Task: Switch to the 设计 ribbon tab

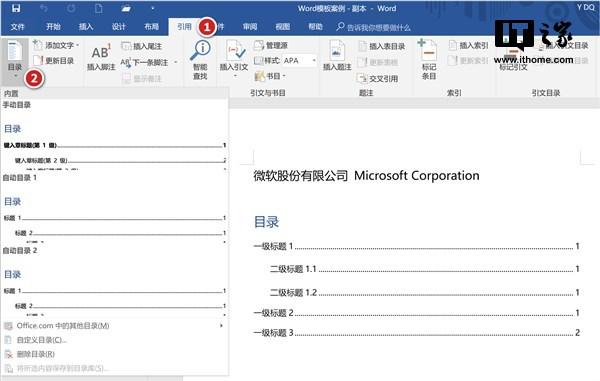Action: click(x=119, y=26)
